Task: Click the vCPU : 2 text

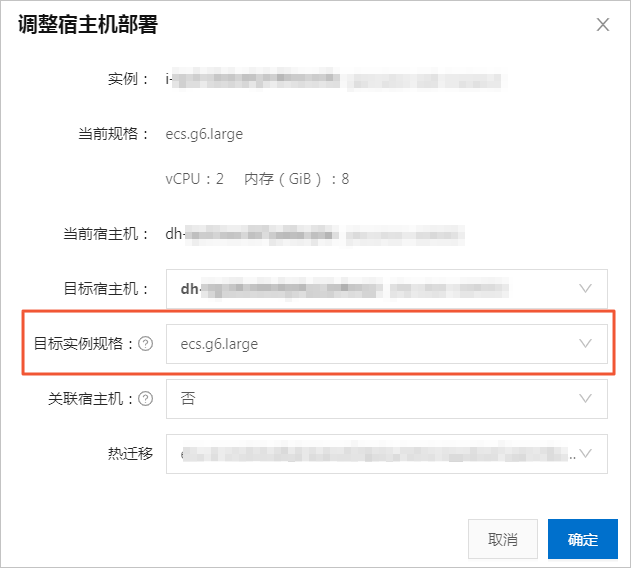Action: (x=194, y=179)
